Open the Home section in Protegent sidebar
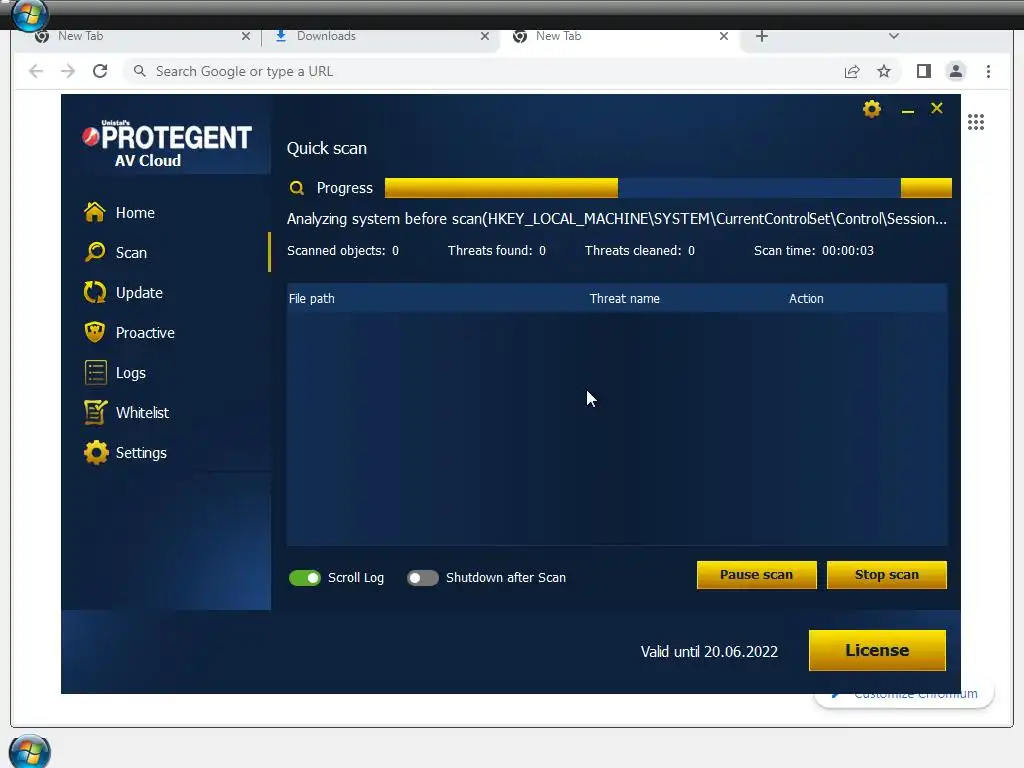Image resolution: width=1024 pixels, height=768 pixels. point(120,212)
